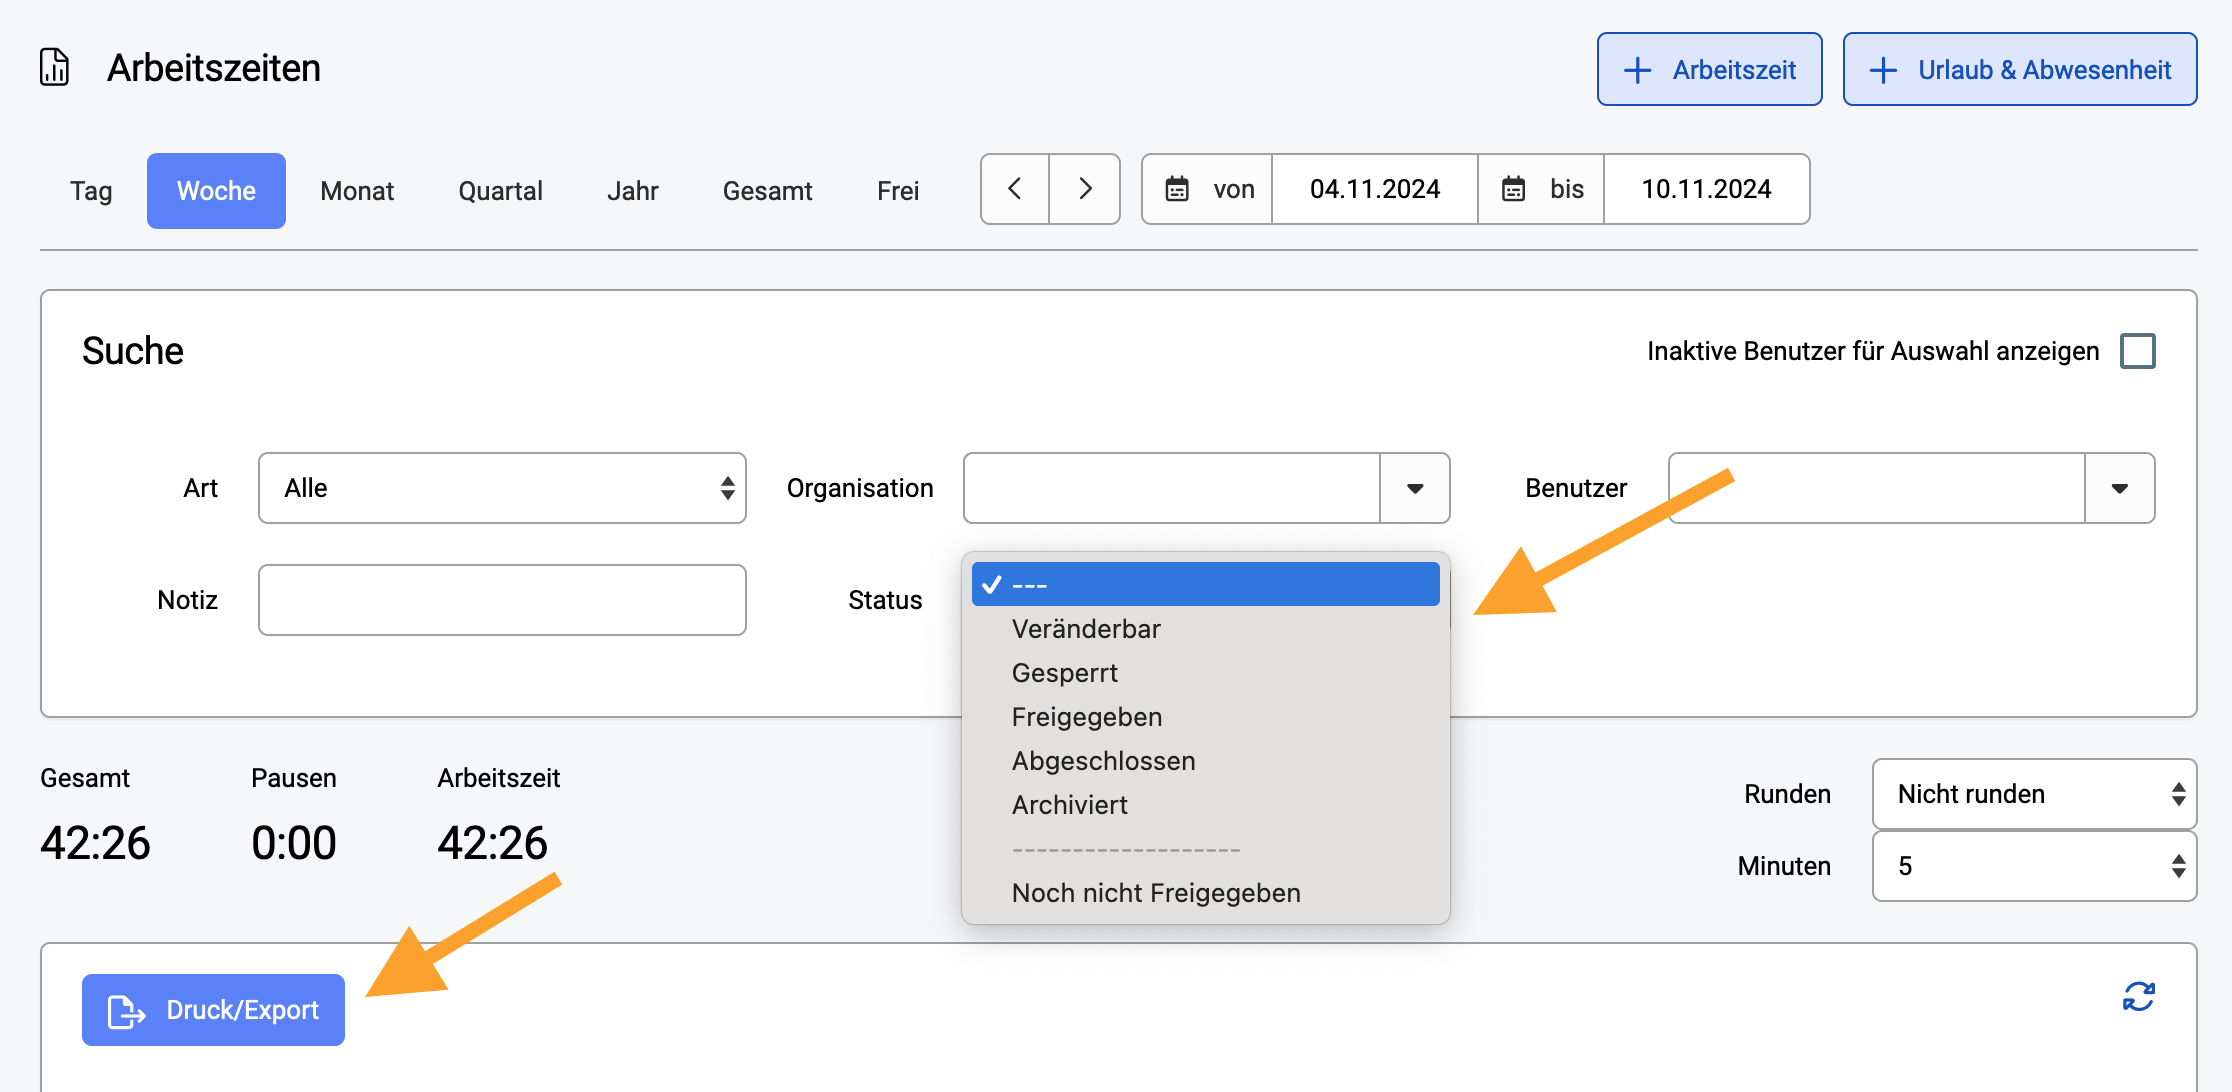Select 'Gesperrt' in the Status list

click(x=1206, y=673)
